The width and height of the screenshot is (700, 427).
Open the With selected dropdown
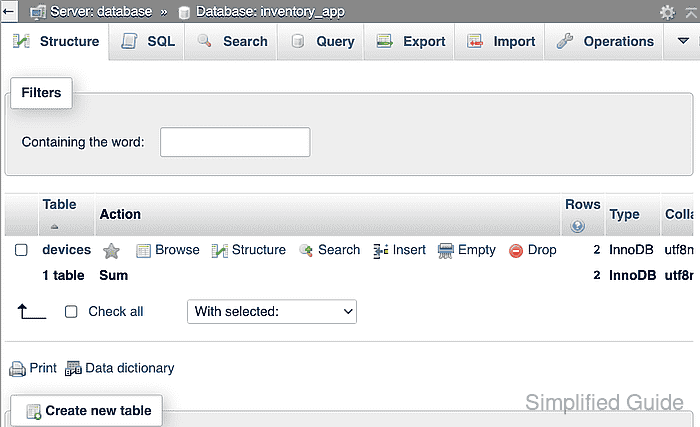[x=272, y=311]
